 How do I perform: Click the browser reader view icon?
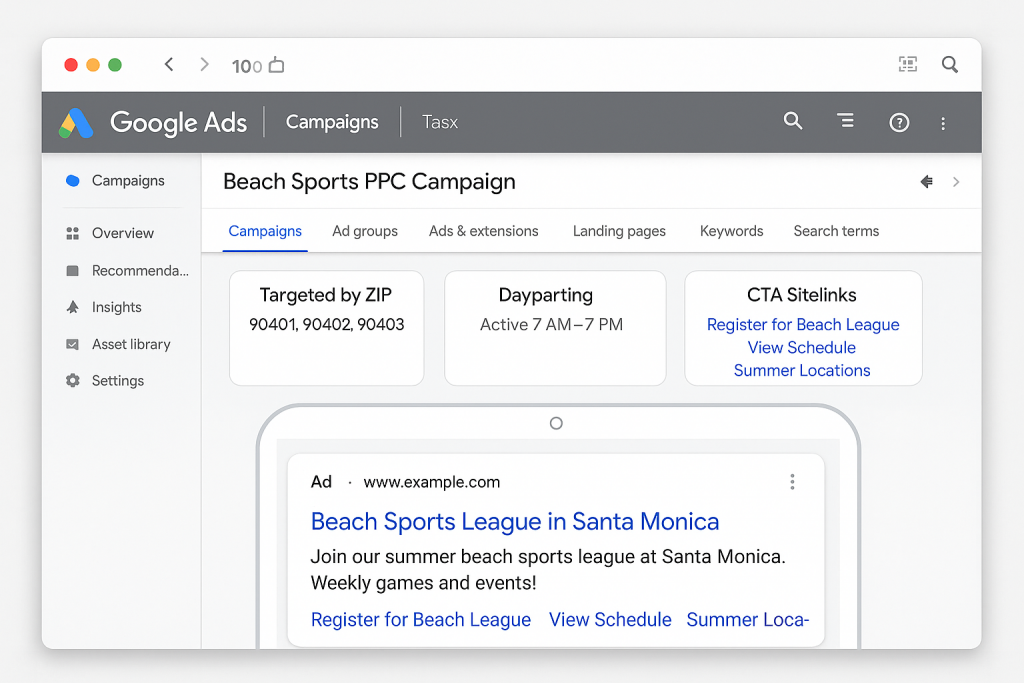[x=908, y=64]
